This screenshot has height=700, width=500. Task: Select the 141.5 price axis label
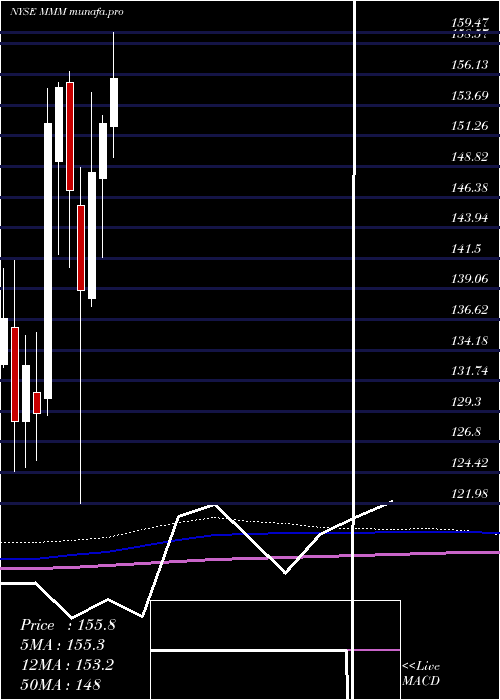tap(467, 249)
